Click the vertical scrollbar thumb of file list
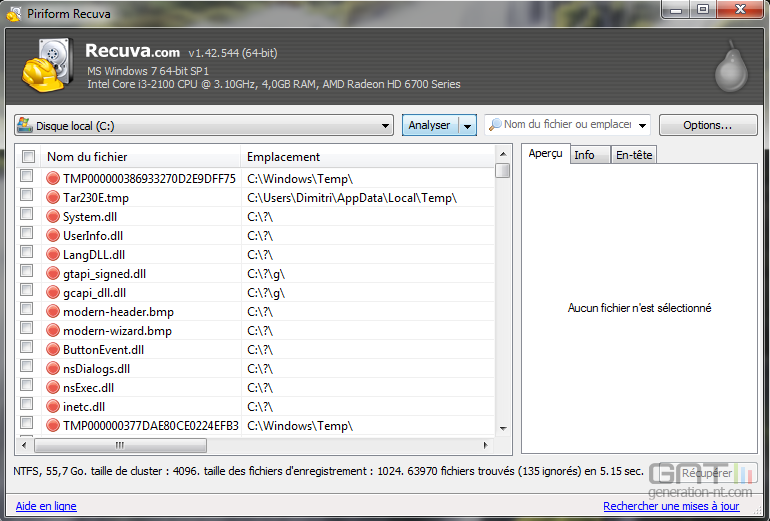This screenshot has width=770, height=521. coord(503,170)
